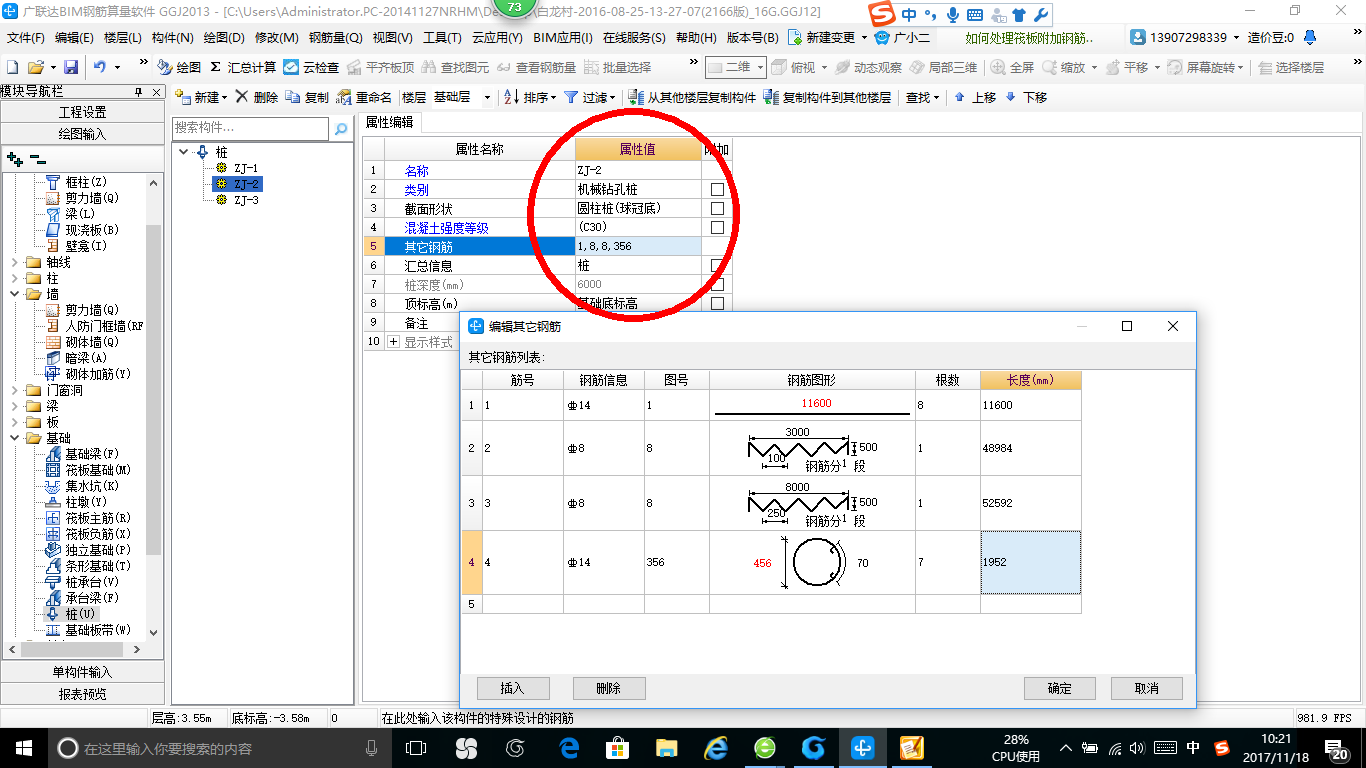
Task: Click 删除 delete in component toolbar
Action: [x=257, y=97]
